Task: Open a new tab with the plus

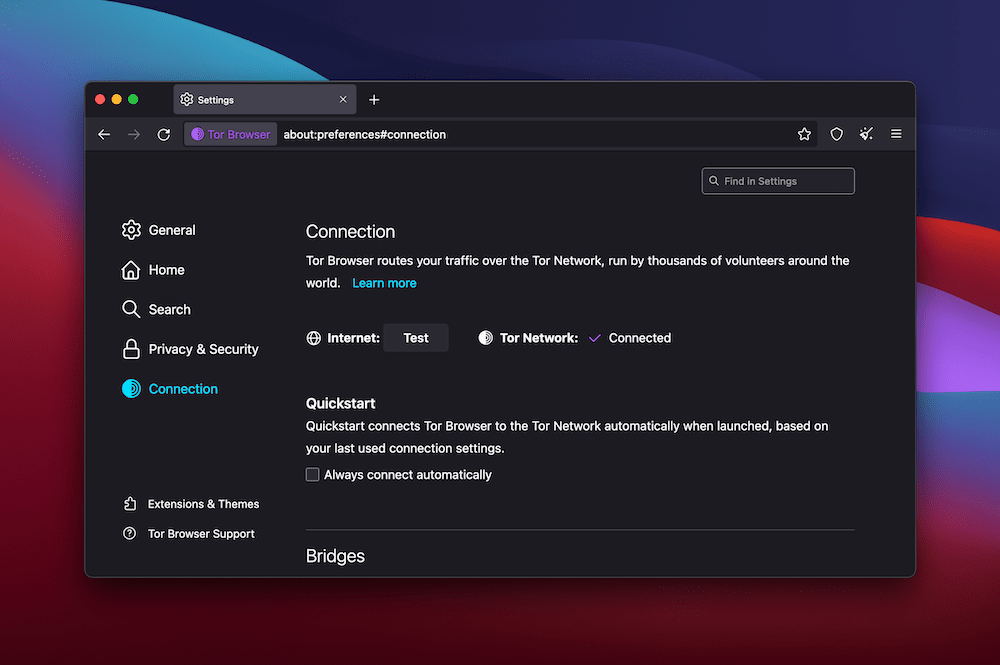Action: (374, 99)
